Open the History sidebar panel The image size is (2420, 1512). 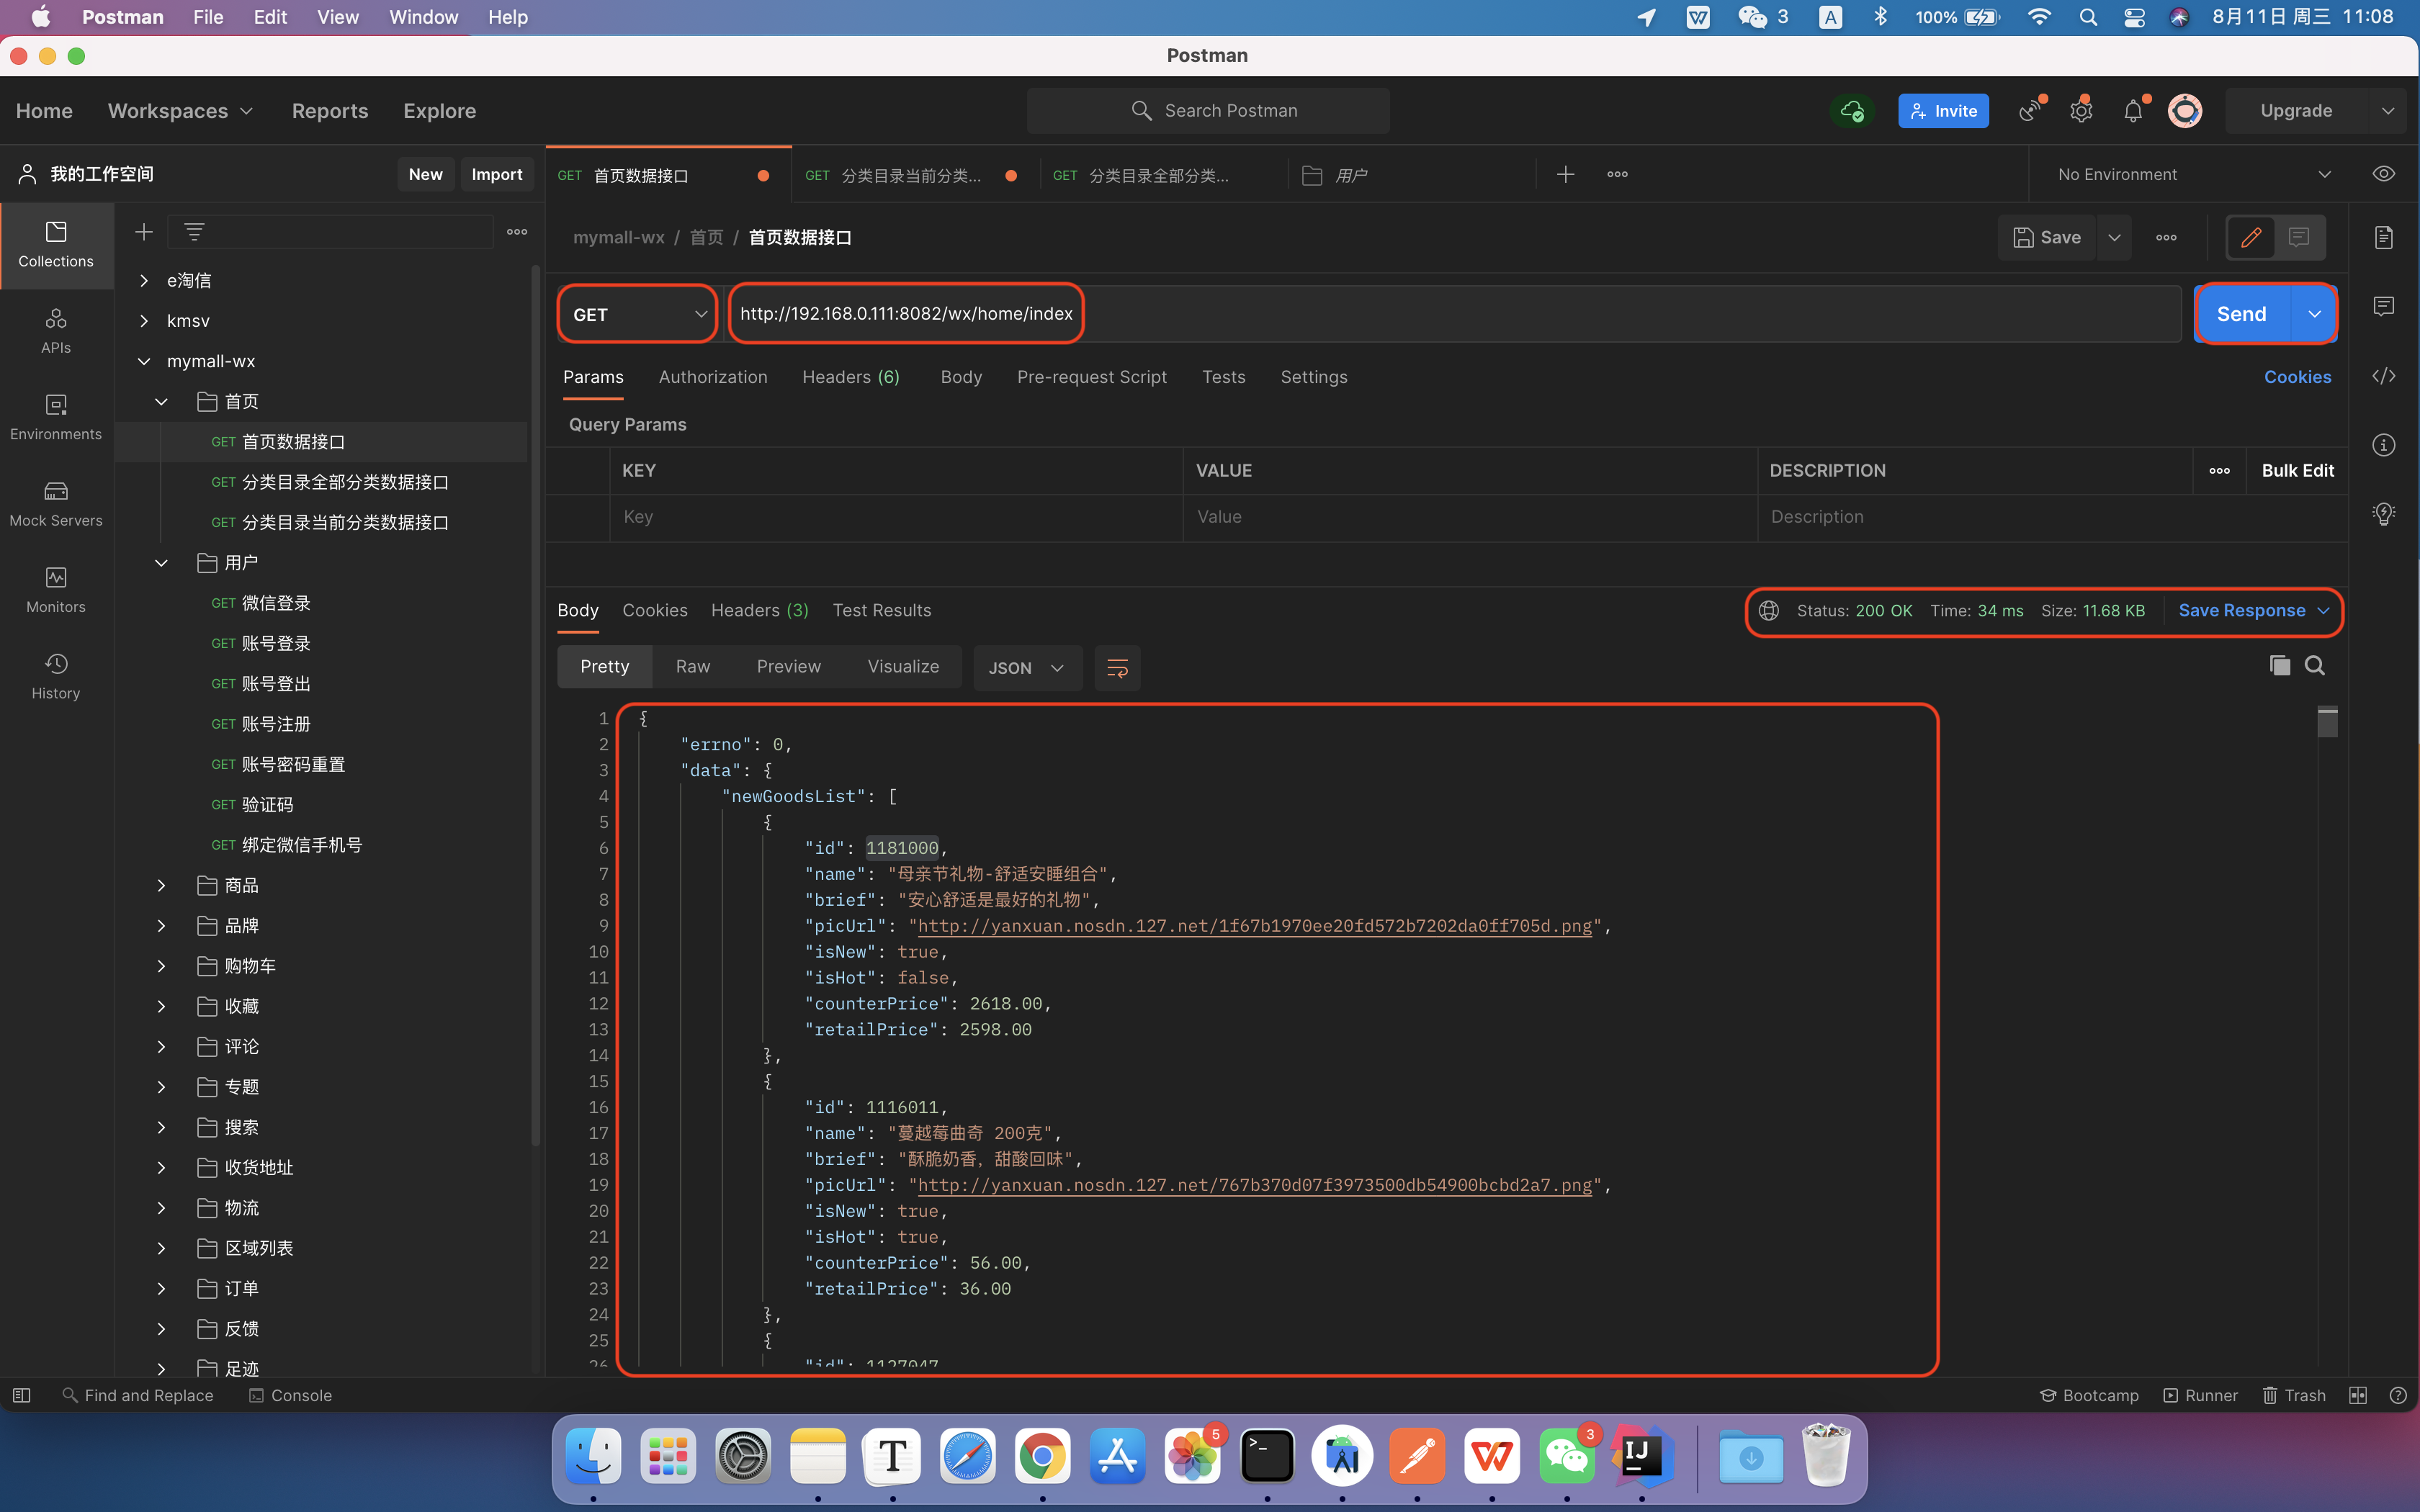click(56, 676)
